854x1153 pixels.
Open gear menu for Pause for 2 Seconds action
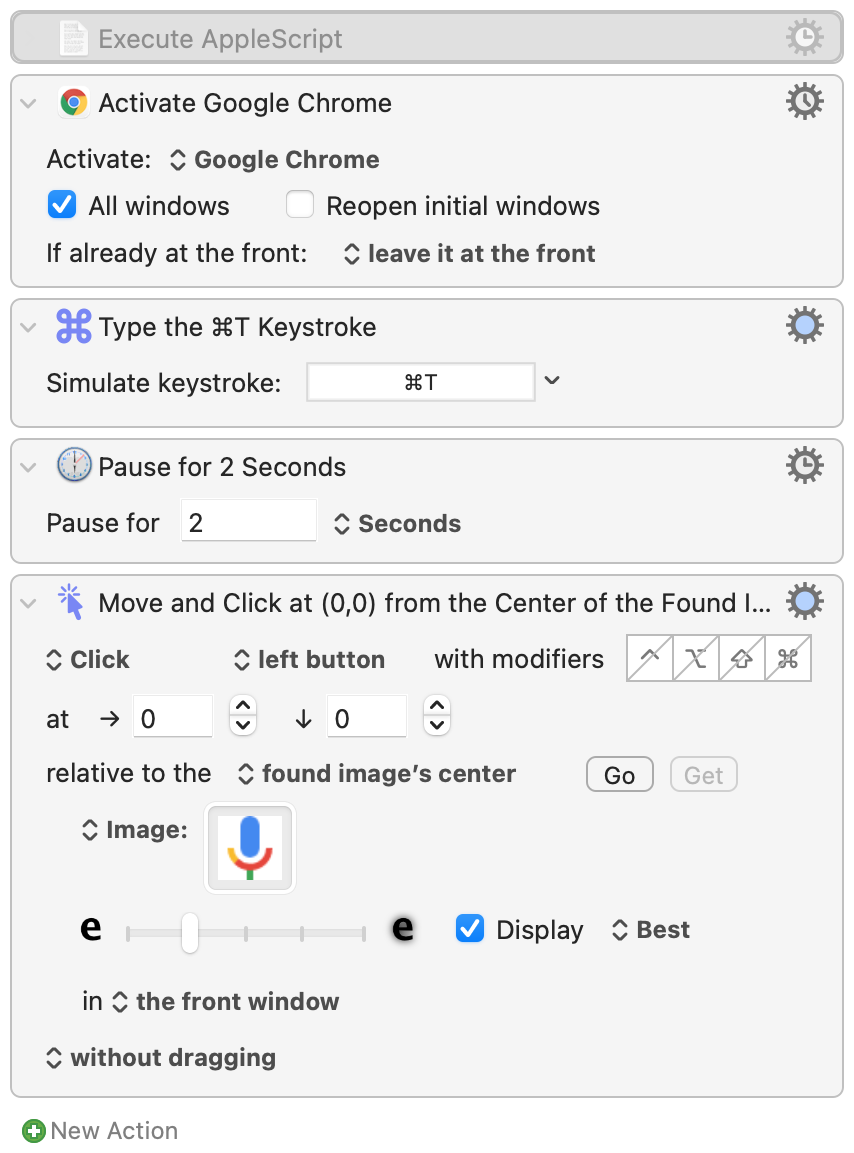[804, 465]
